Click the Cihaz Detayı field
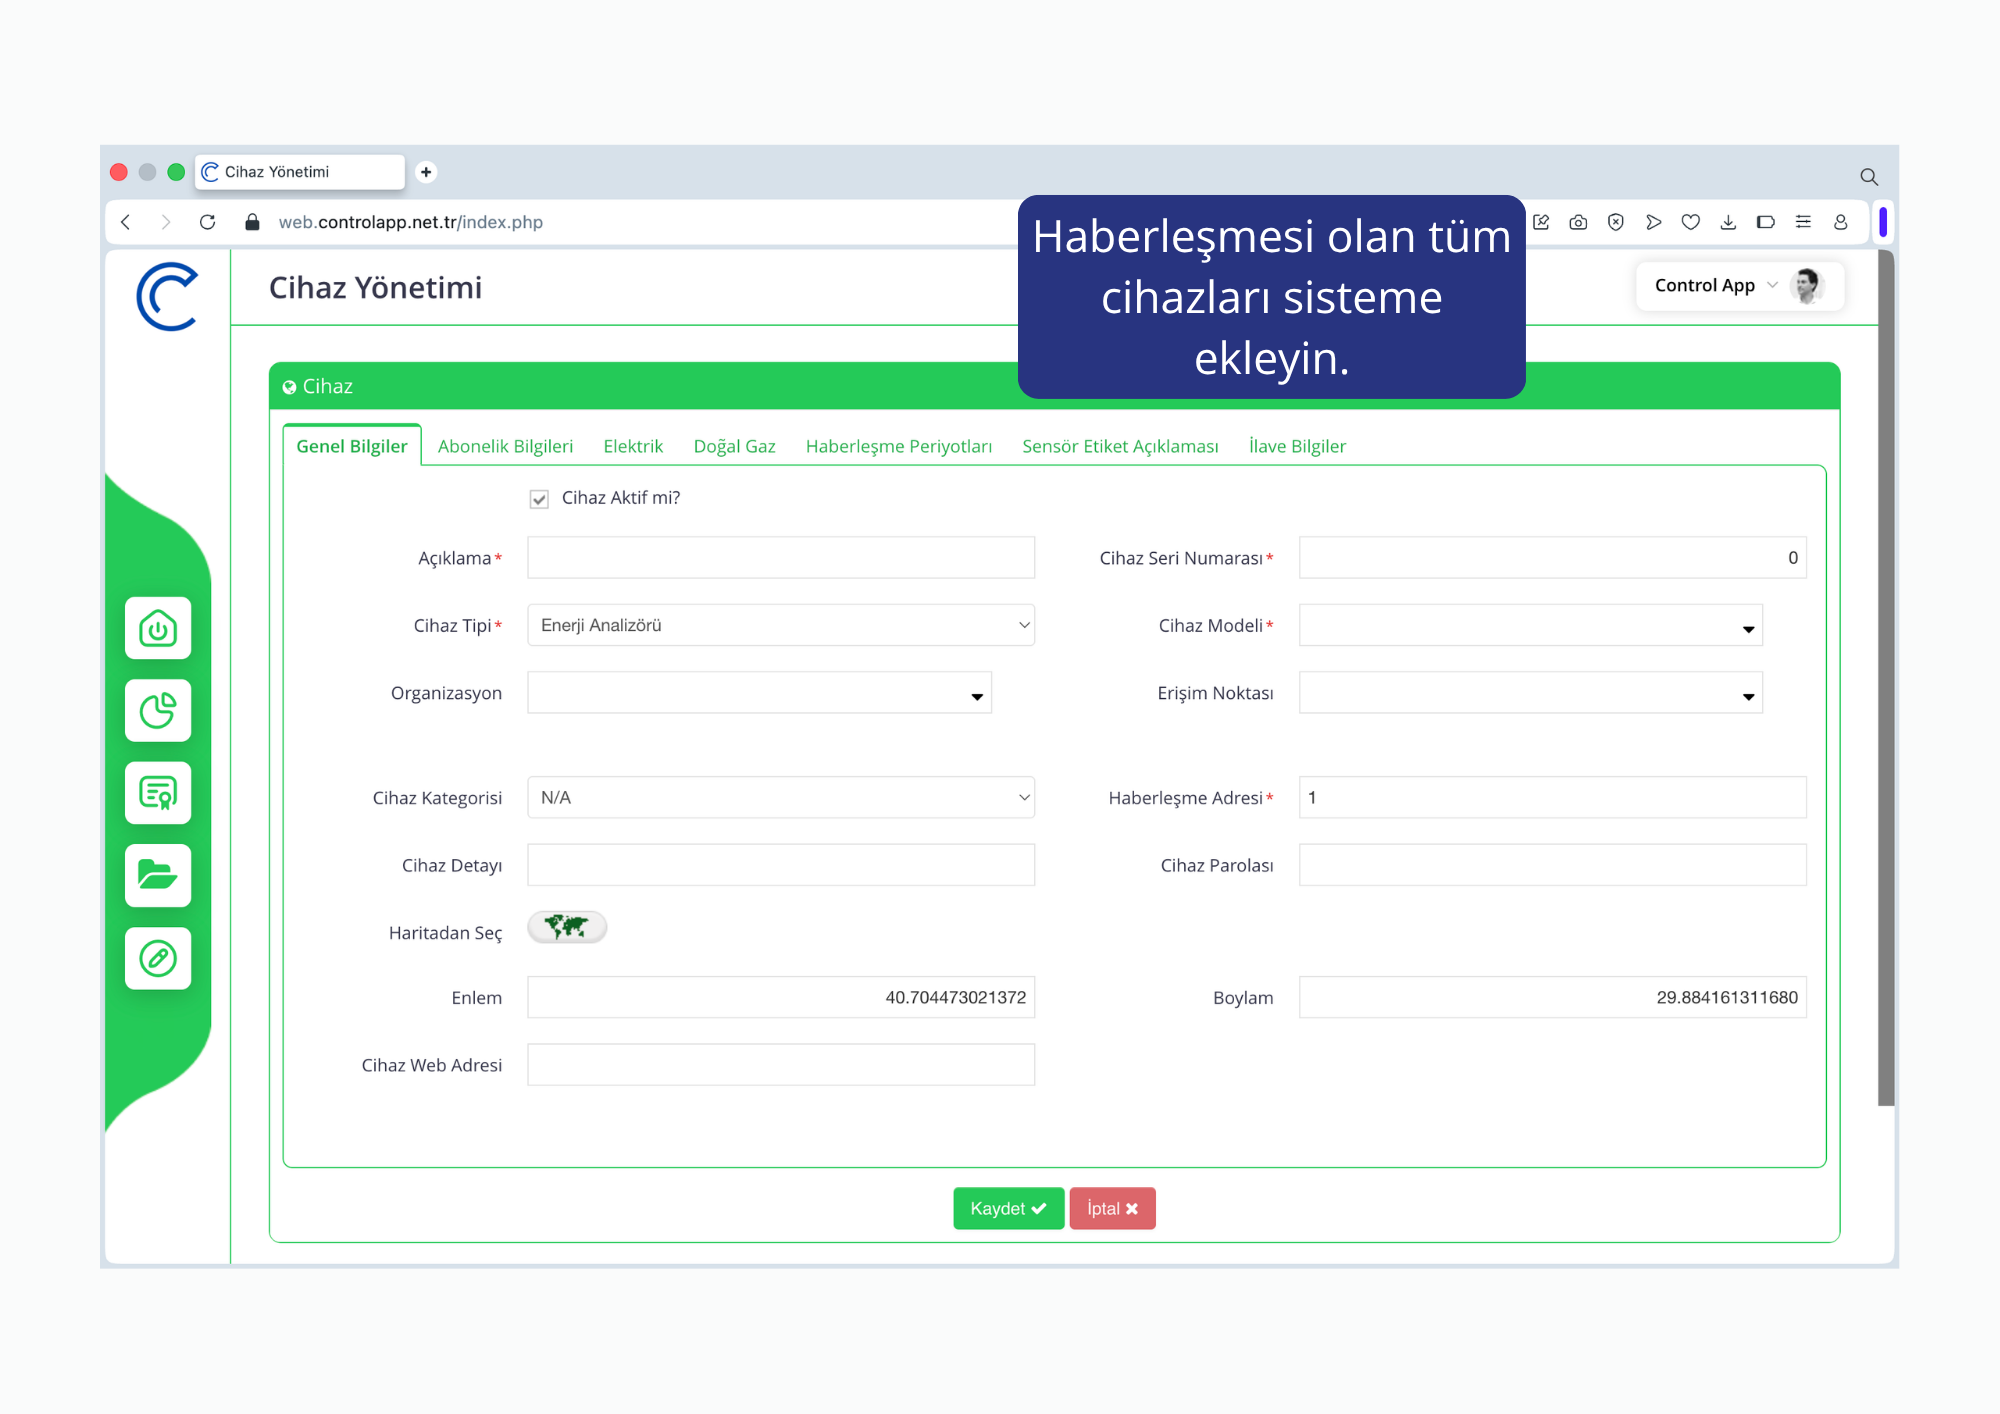 coord(781,865)
